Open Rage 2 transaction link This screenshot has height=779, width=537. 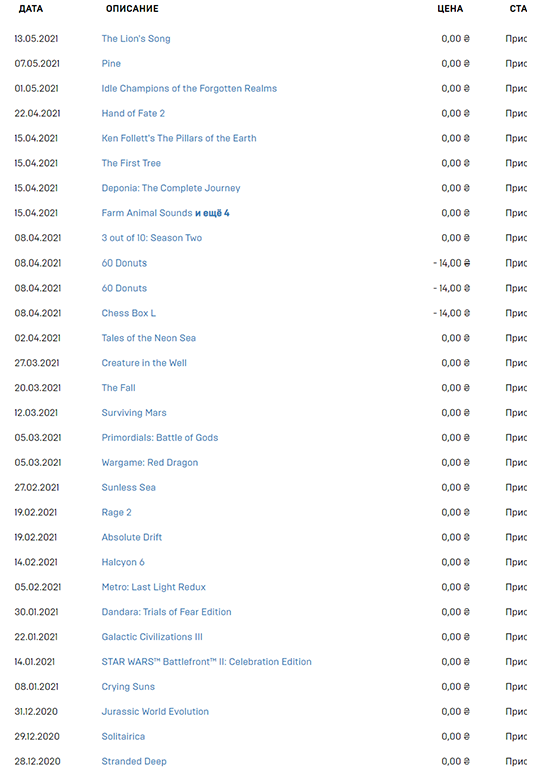tap(116, 512)
